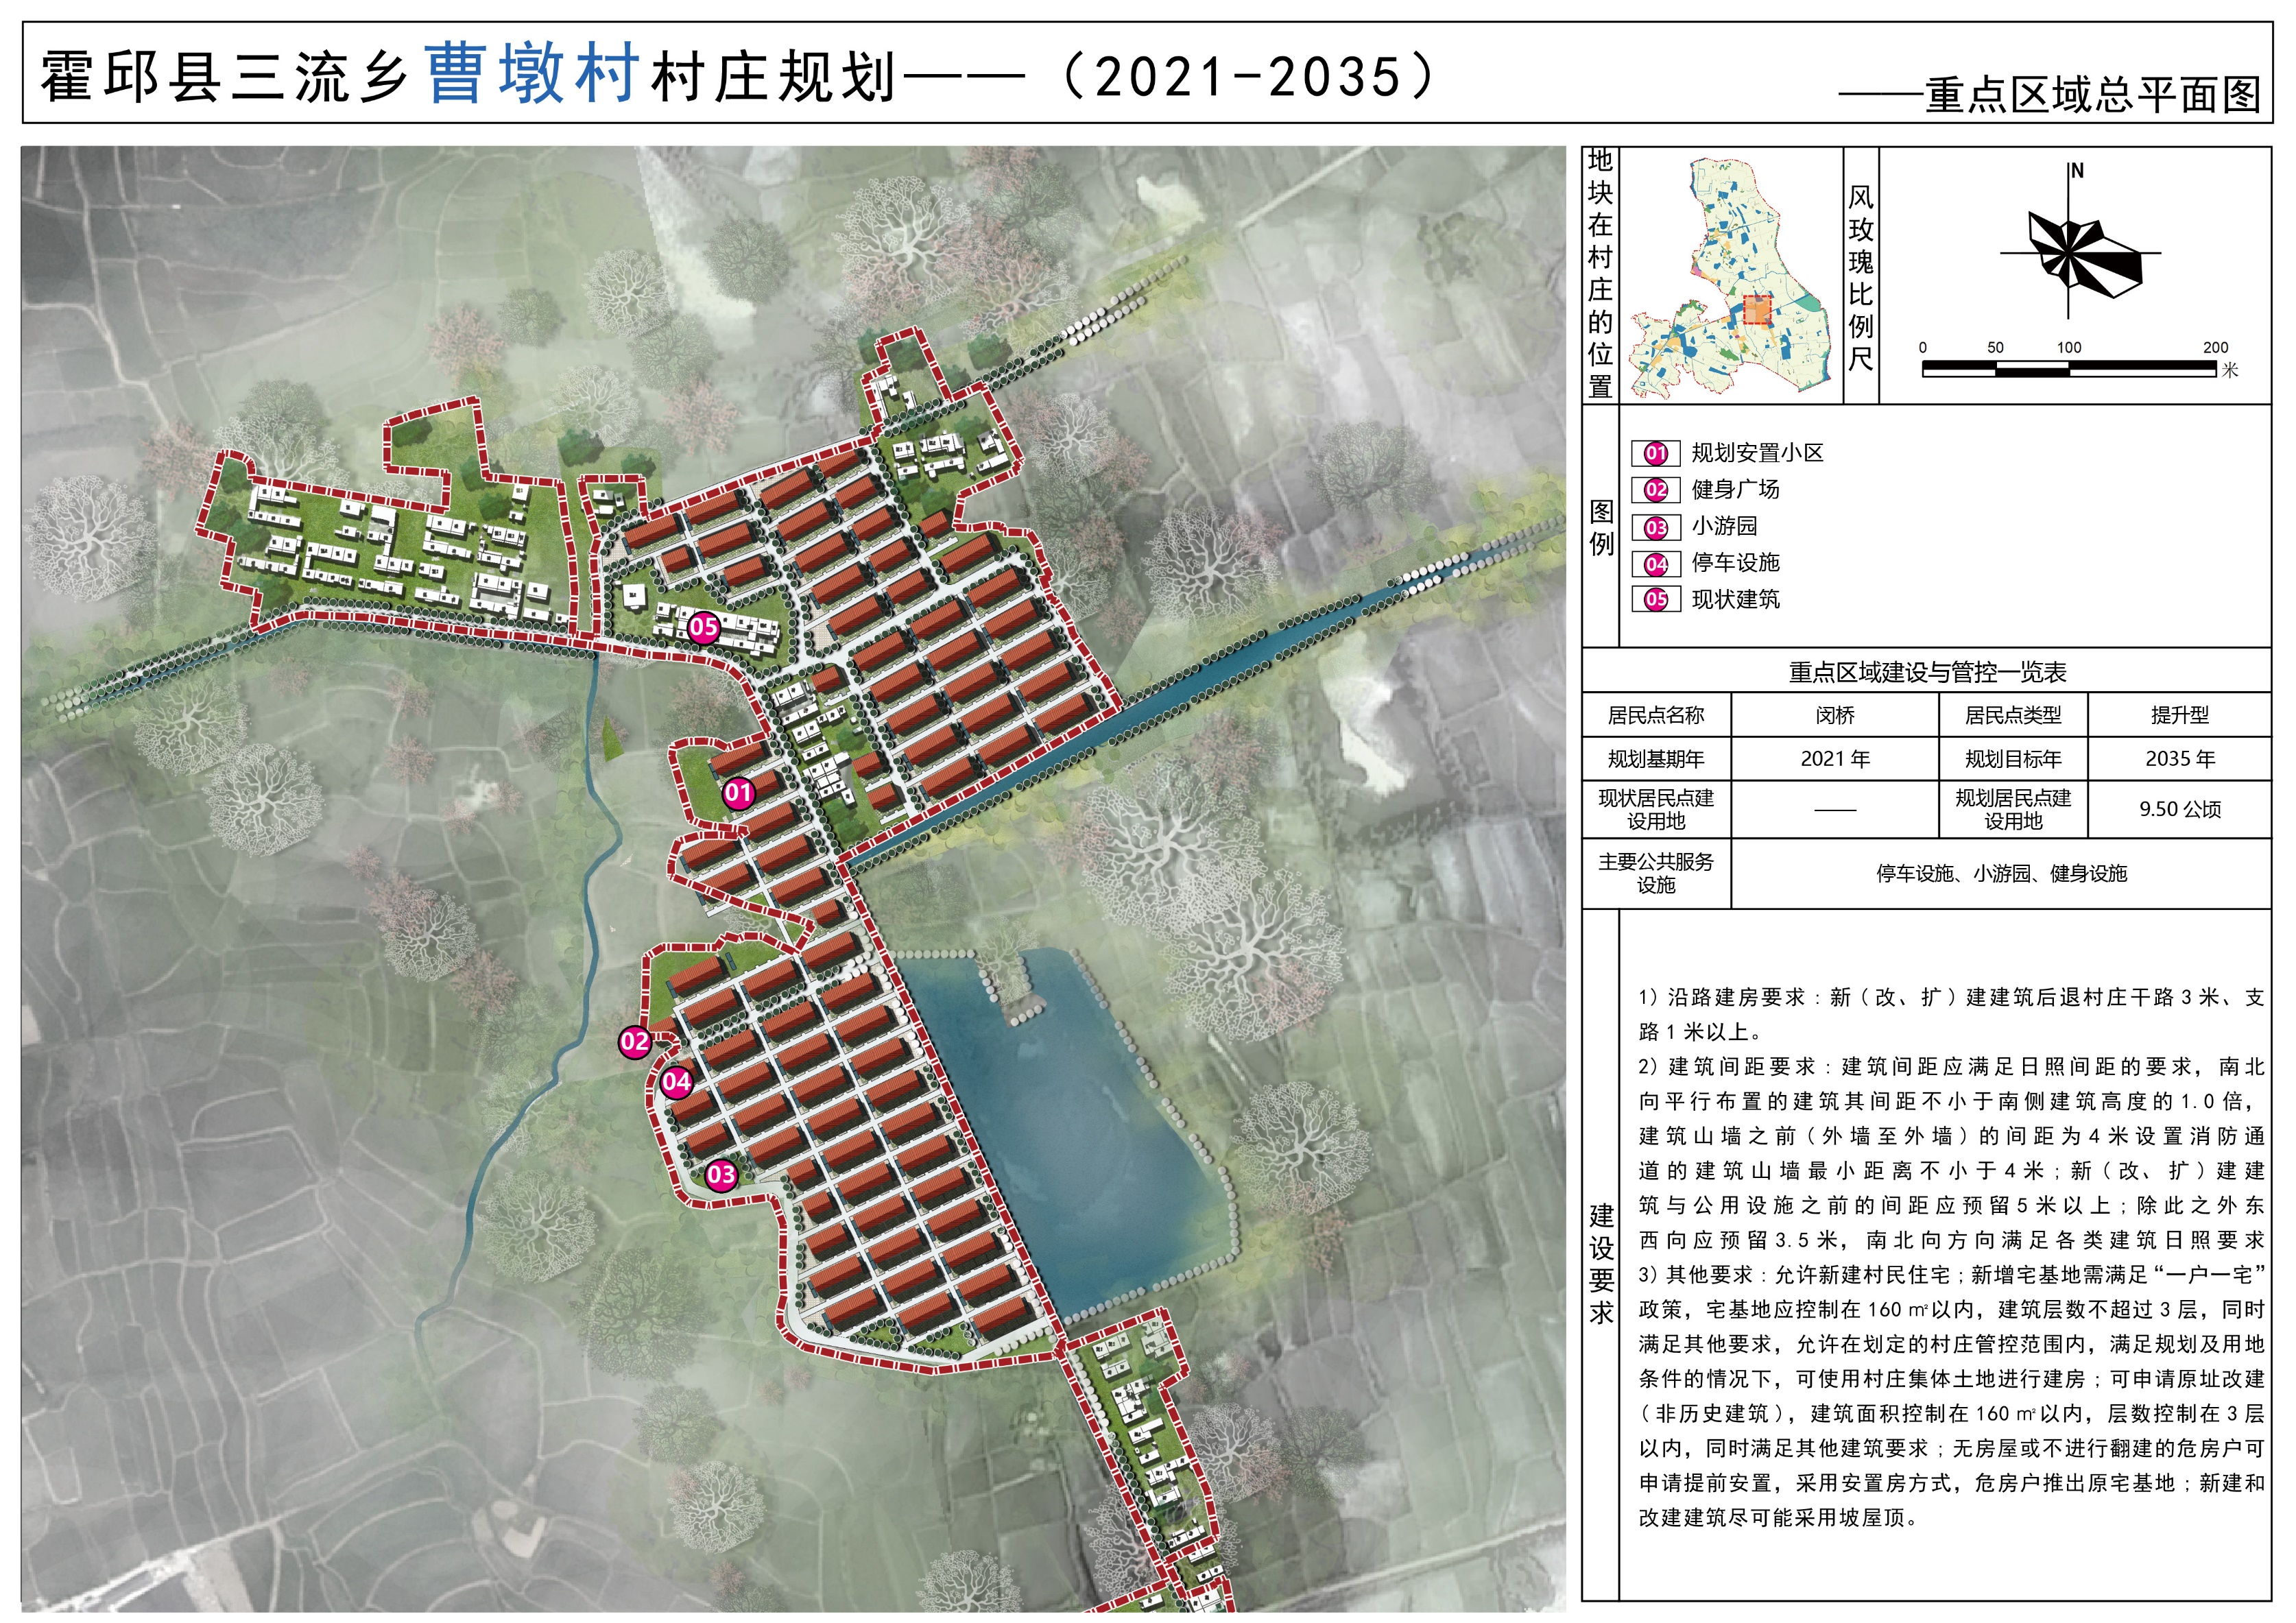
Task: Click the pink 01 marker on the map
Action: (x=738, y=793)
